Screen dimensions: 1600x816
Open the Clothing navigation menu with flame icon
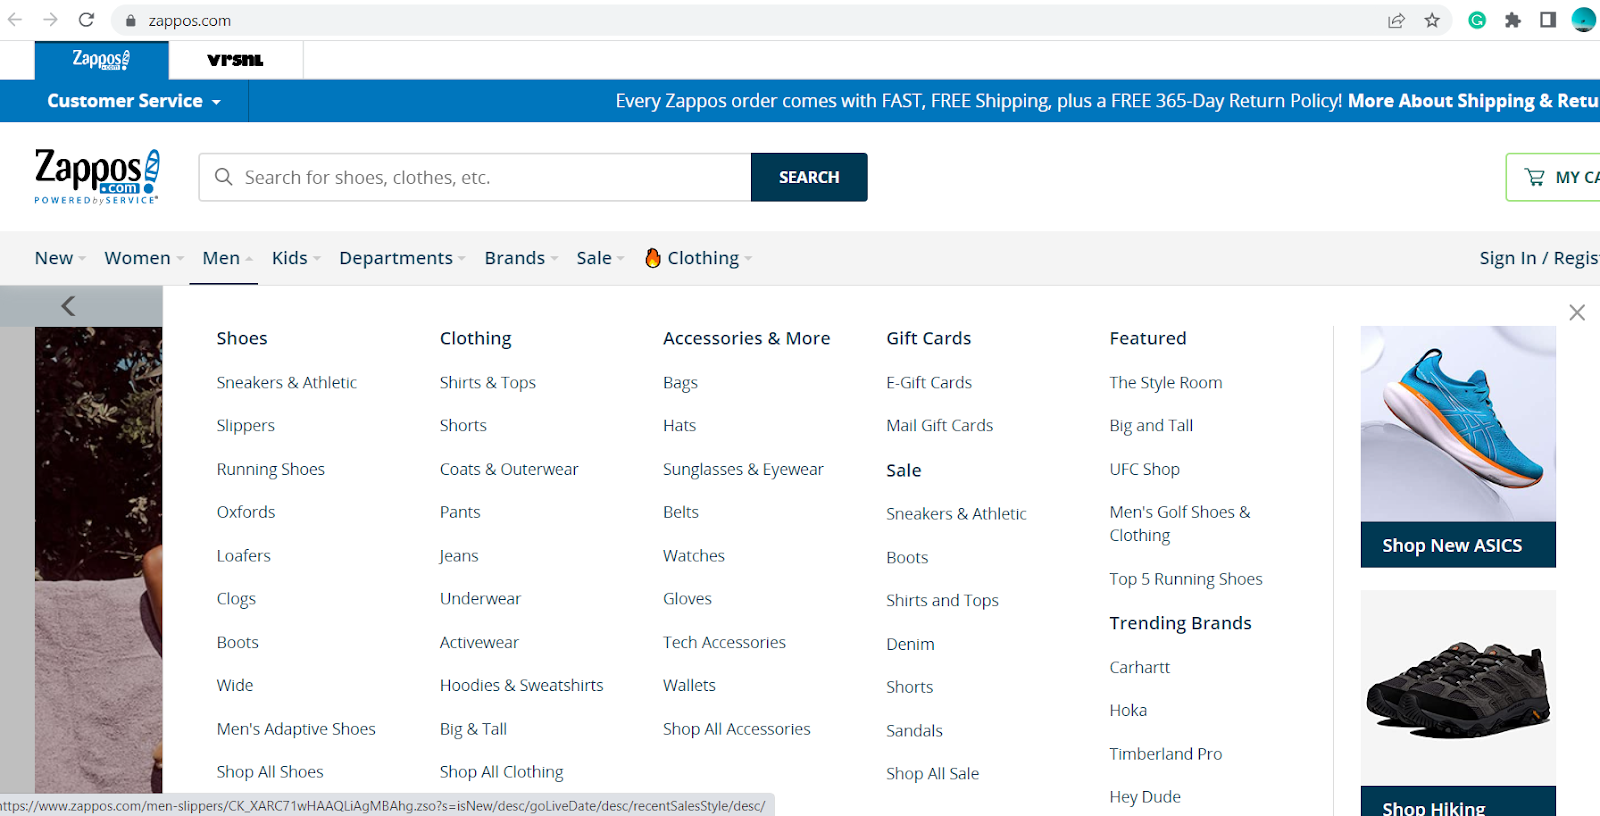(698, 258)
